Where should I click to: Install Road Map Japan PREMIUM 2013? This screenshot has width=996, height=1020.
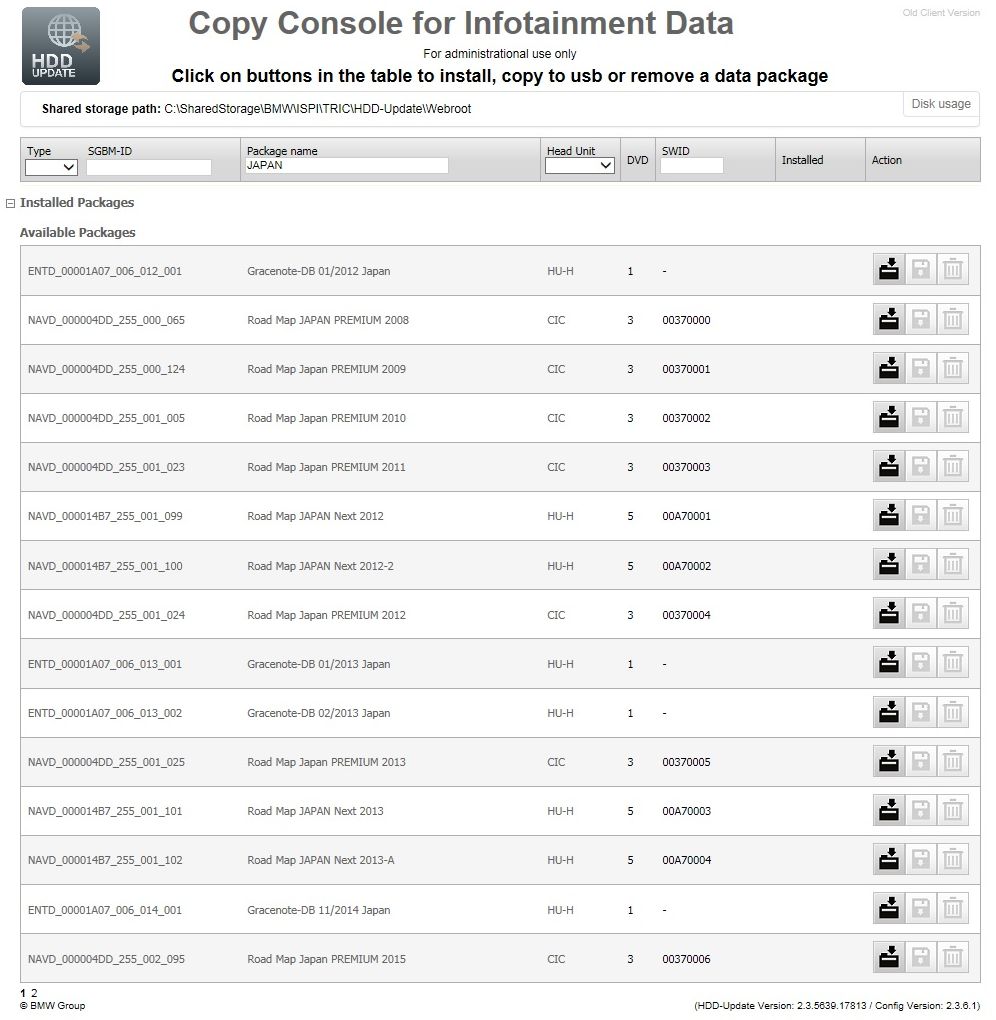tap(889, 761)
